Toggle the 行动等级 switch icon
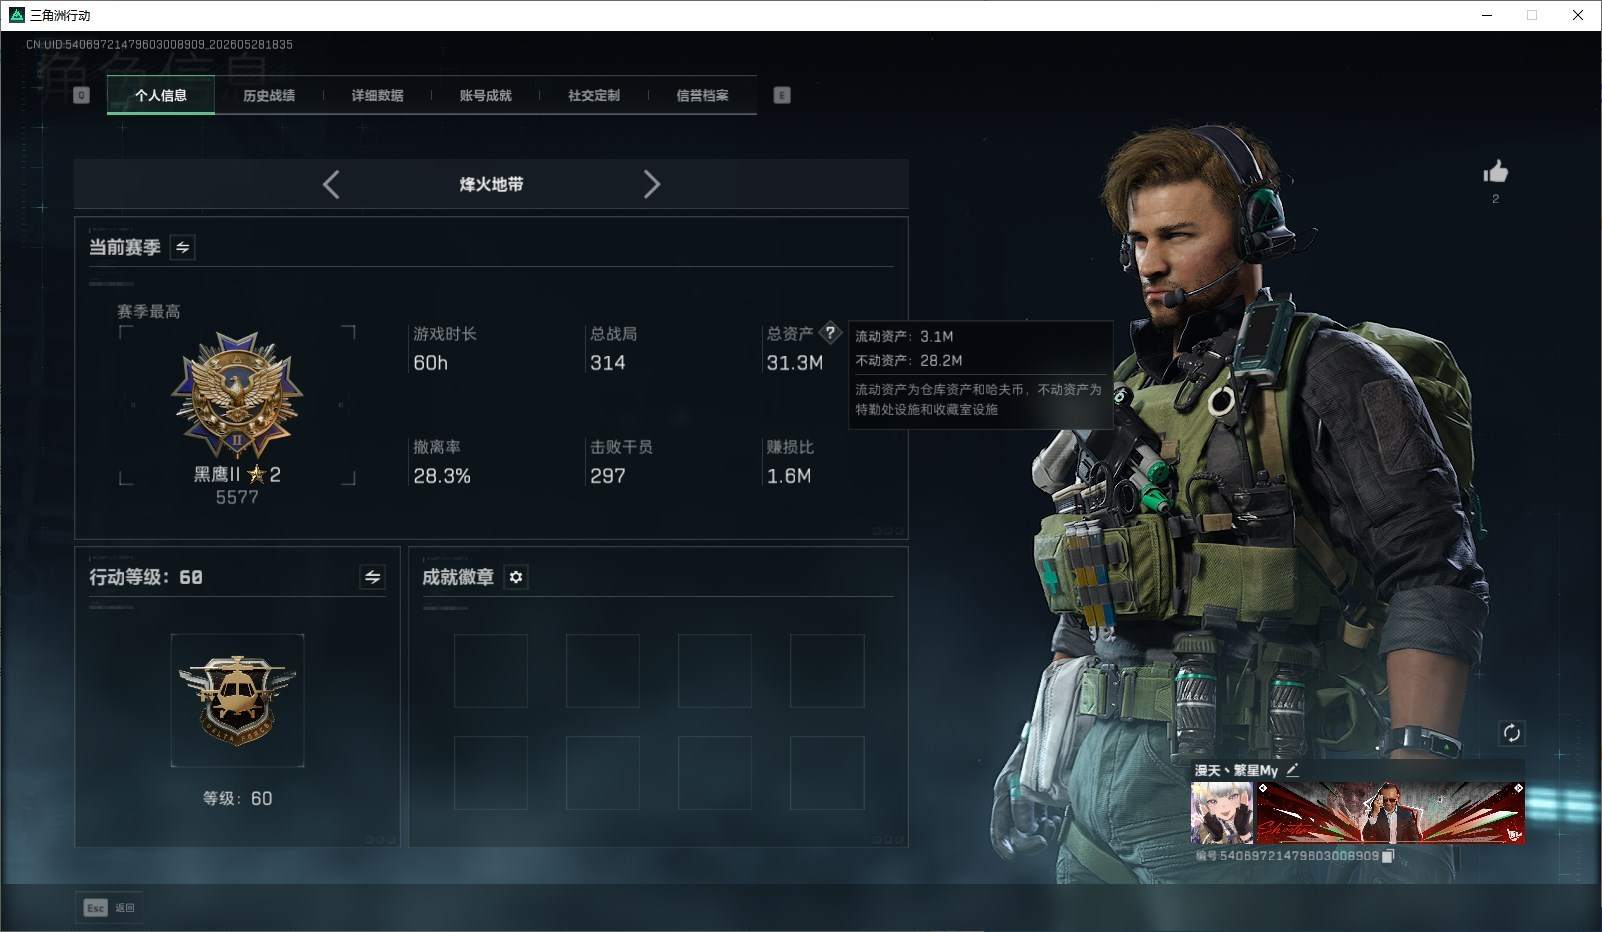 tap(372, 577)
